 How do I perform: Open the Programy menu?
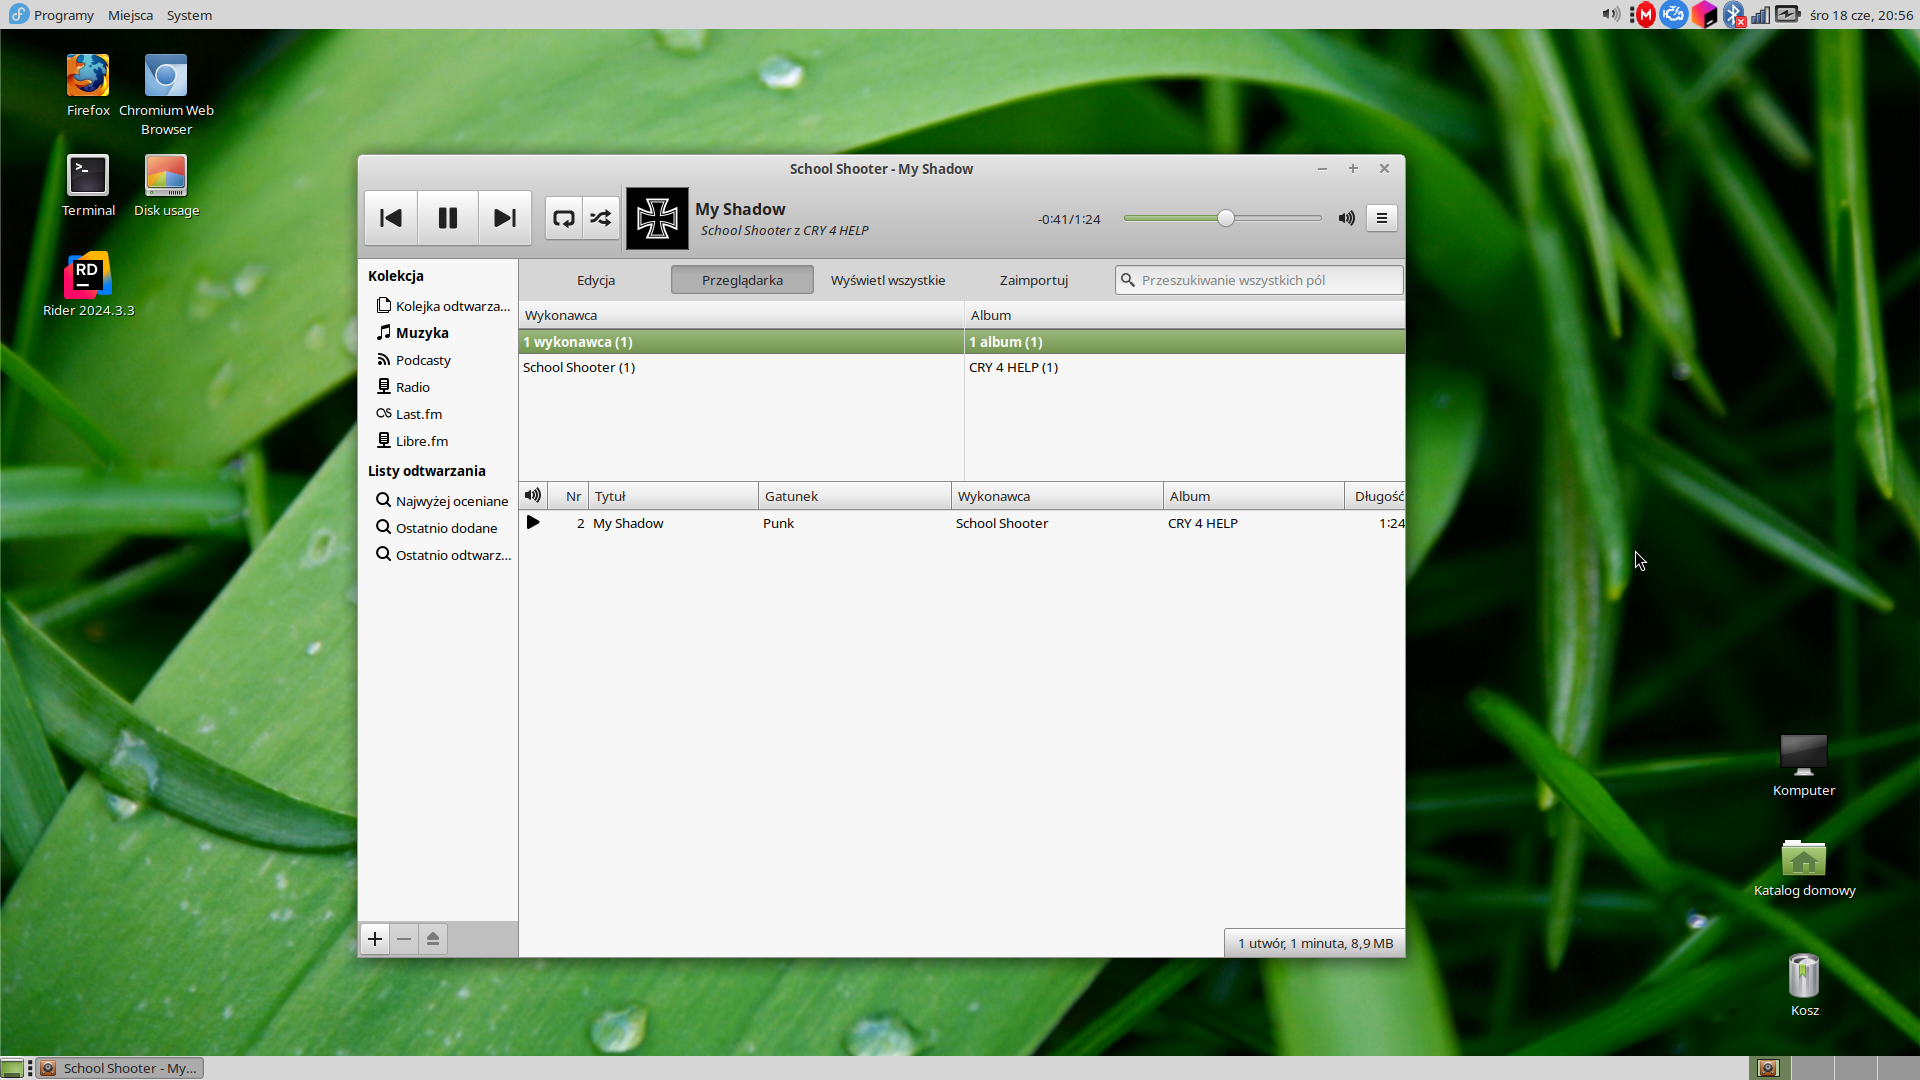tap(52, 15)
